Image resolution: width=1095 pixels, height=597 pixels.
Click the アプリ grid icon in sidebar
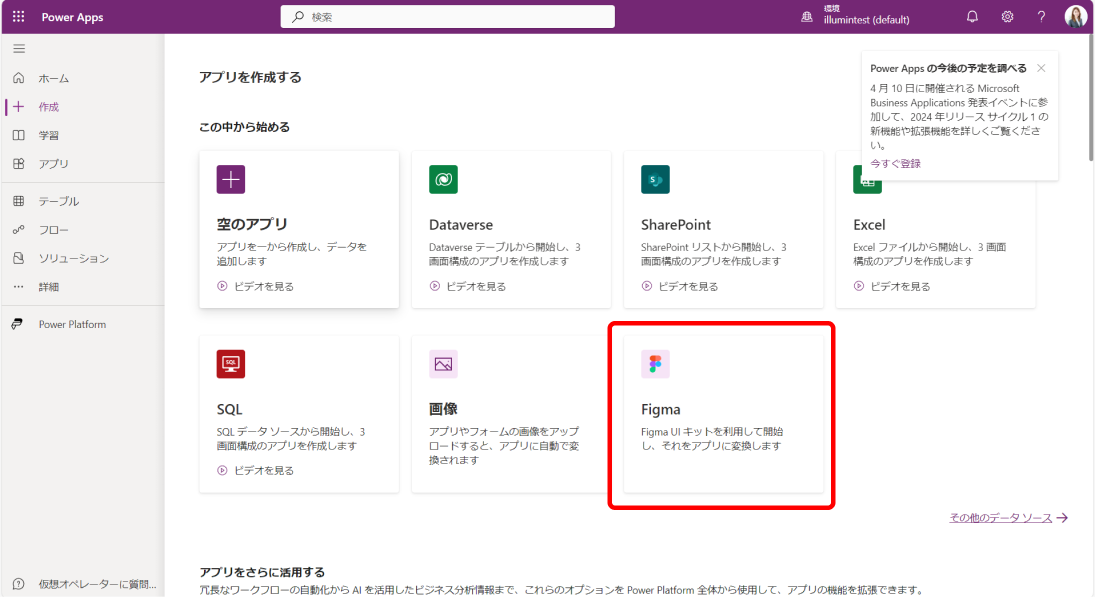pyautogui.click(x=19, y=163)
